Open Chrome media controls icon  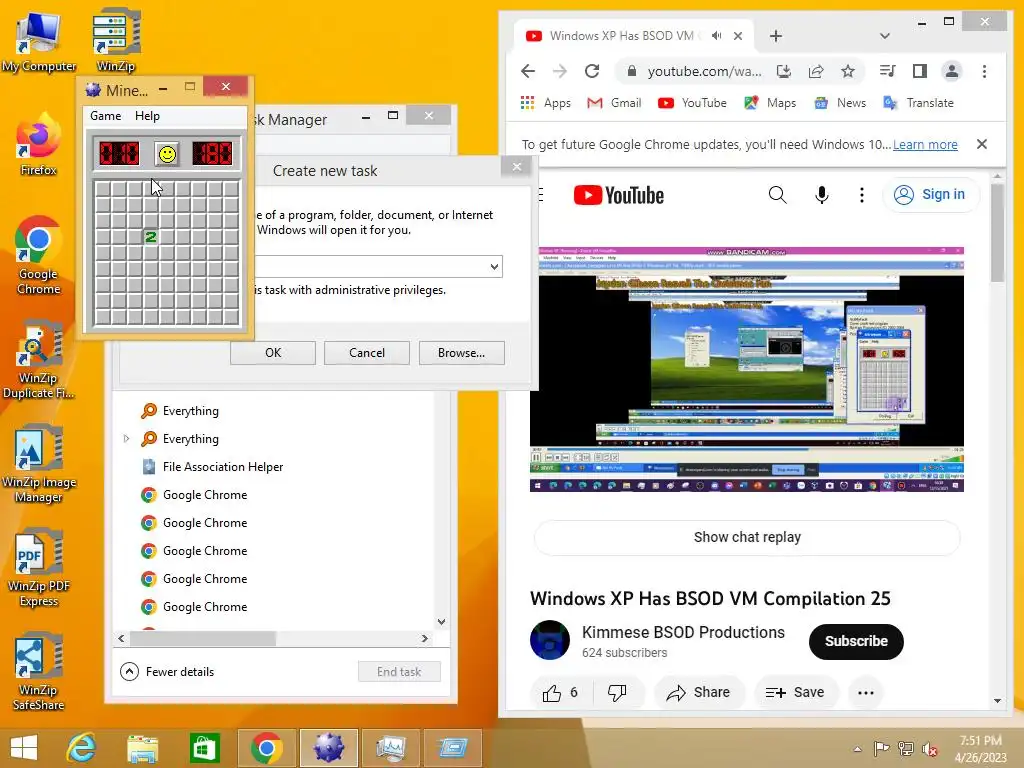click(x=888, y=71)
